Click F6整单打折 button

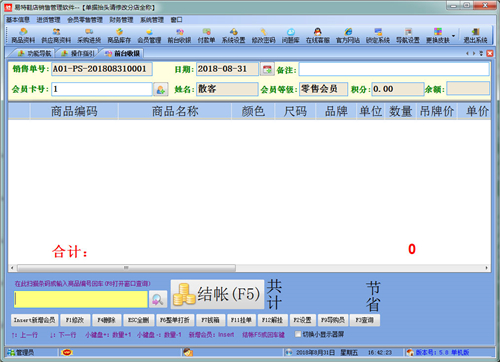(x=175, y=320)
